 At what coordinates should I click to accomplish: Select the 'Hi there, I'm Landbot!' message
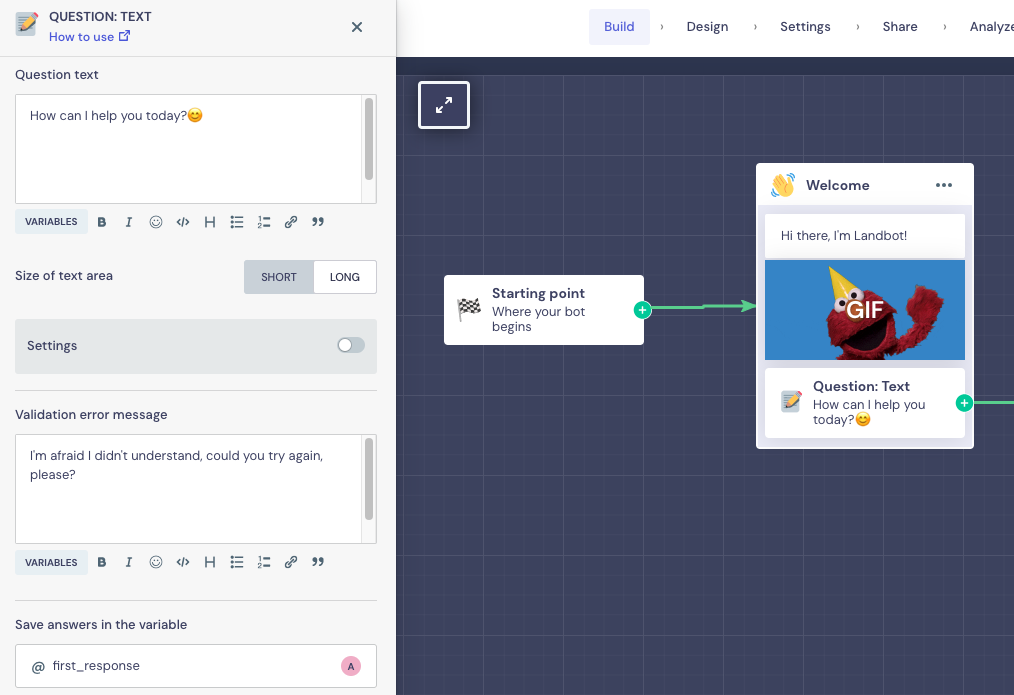click(865, 236)
